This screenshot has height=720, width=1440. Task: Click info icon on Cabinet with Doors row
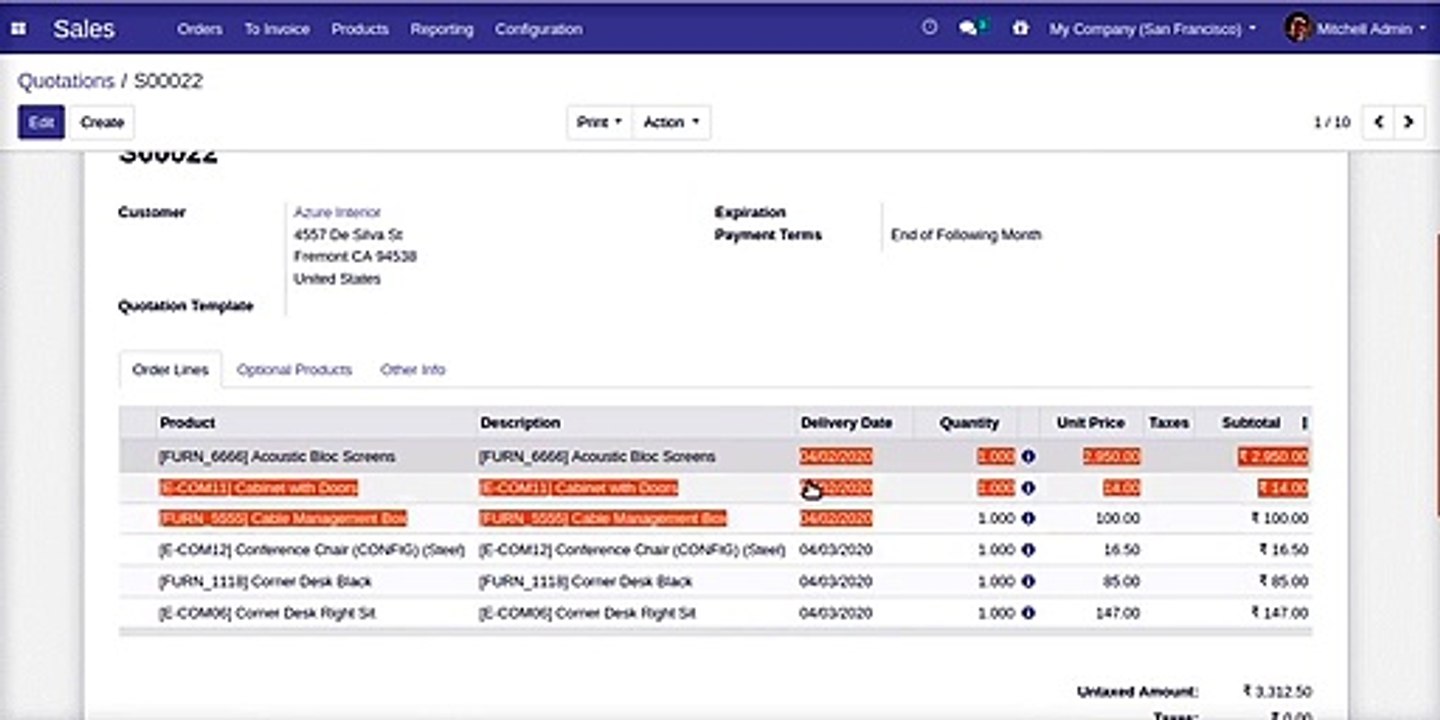pos(1028,488)
